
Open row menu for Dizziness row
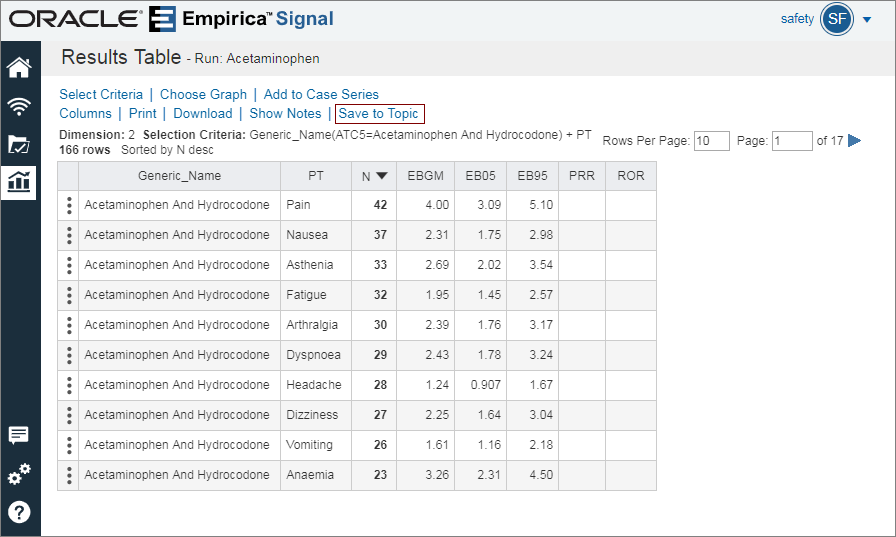click(x=69, y=415)
